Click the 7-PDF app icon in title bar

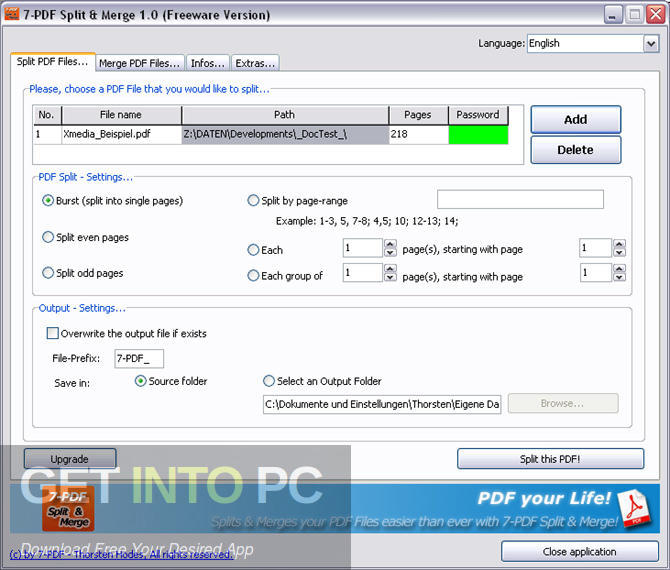(x=12, y=14)
